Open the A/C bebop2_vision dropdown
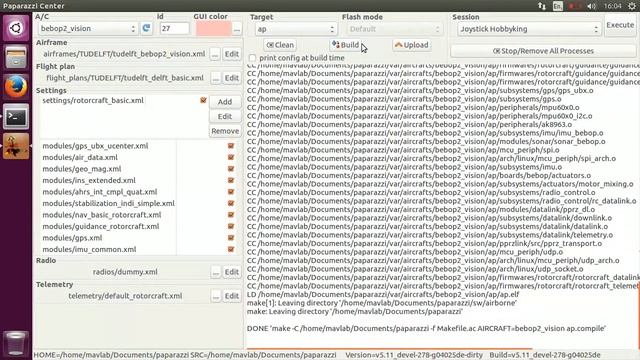Viewport: 640px width, 360px height. [x=87, y=29]
